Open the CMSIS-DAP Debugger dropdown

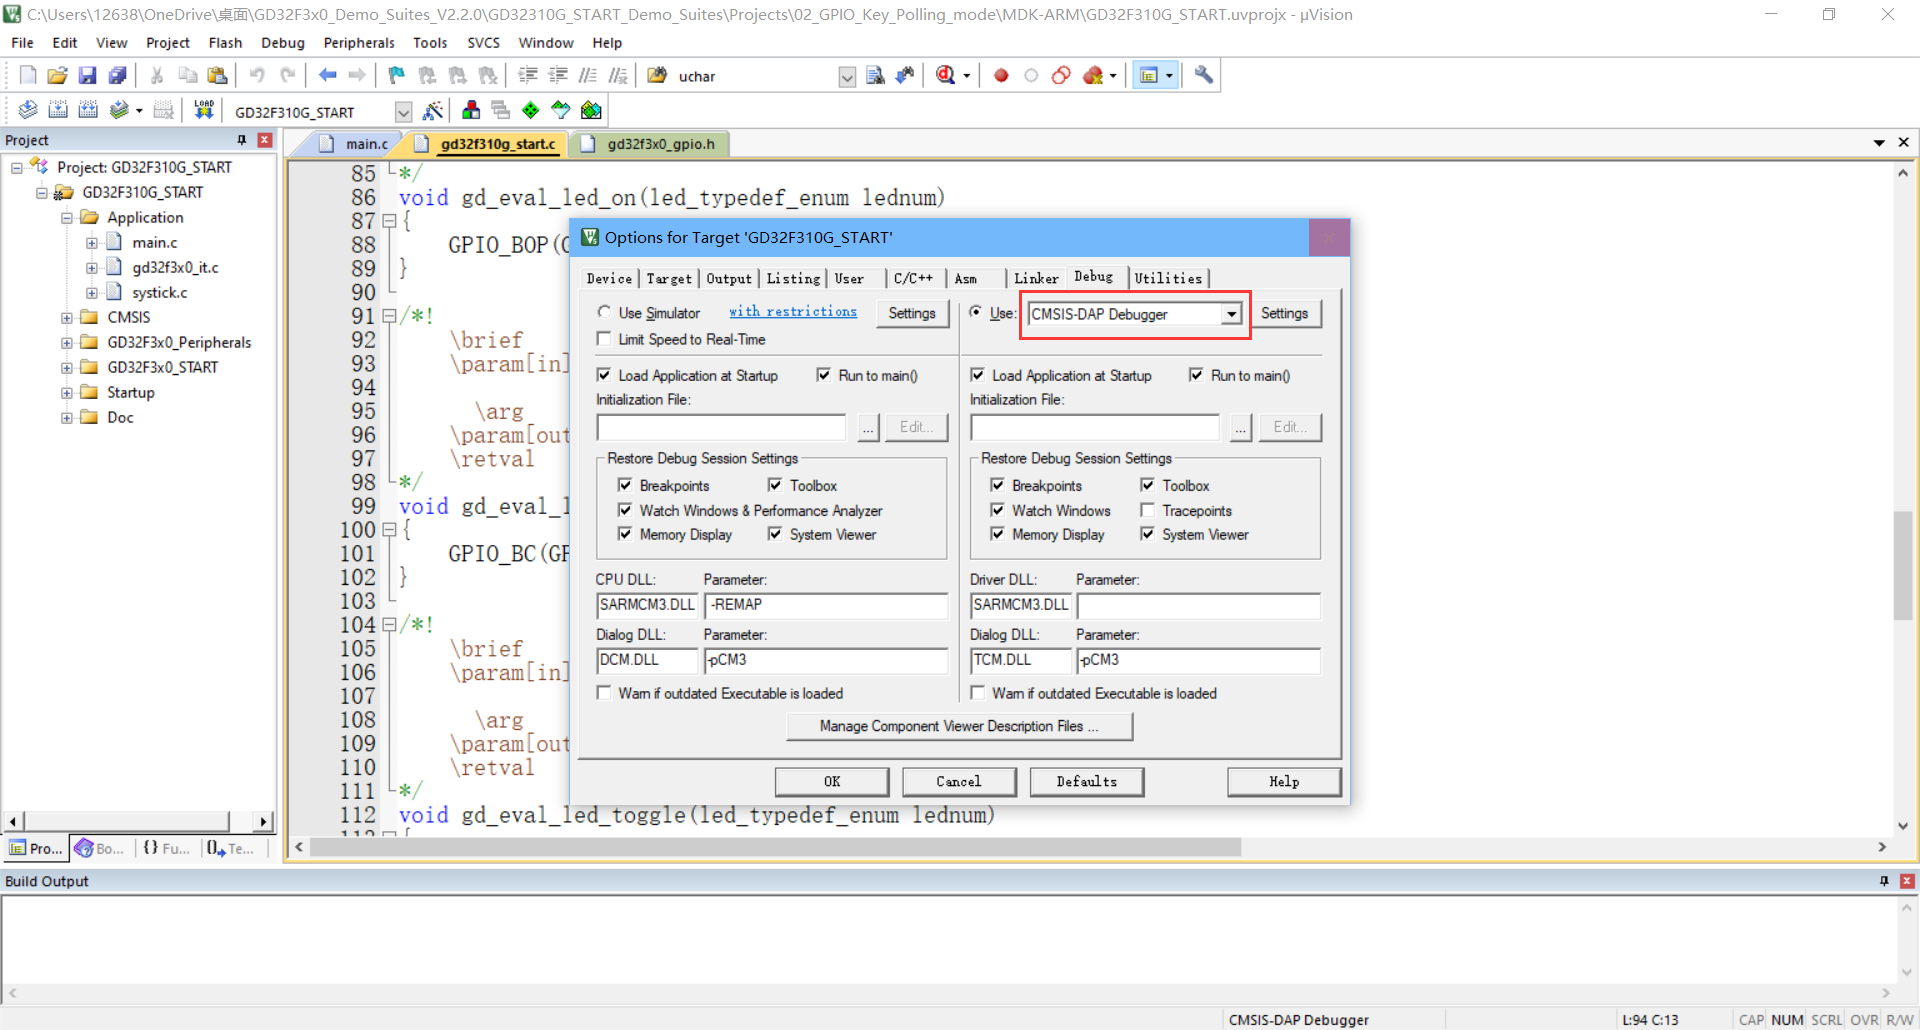pyautogui.click(x=1232, y=314)
